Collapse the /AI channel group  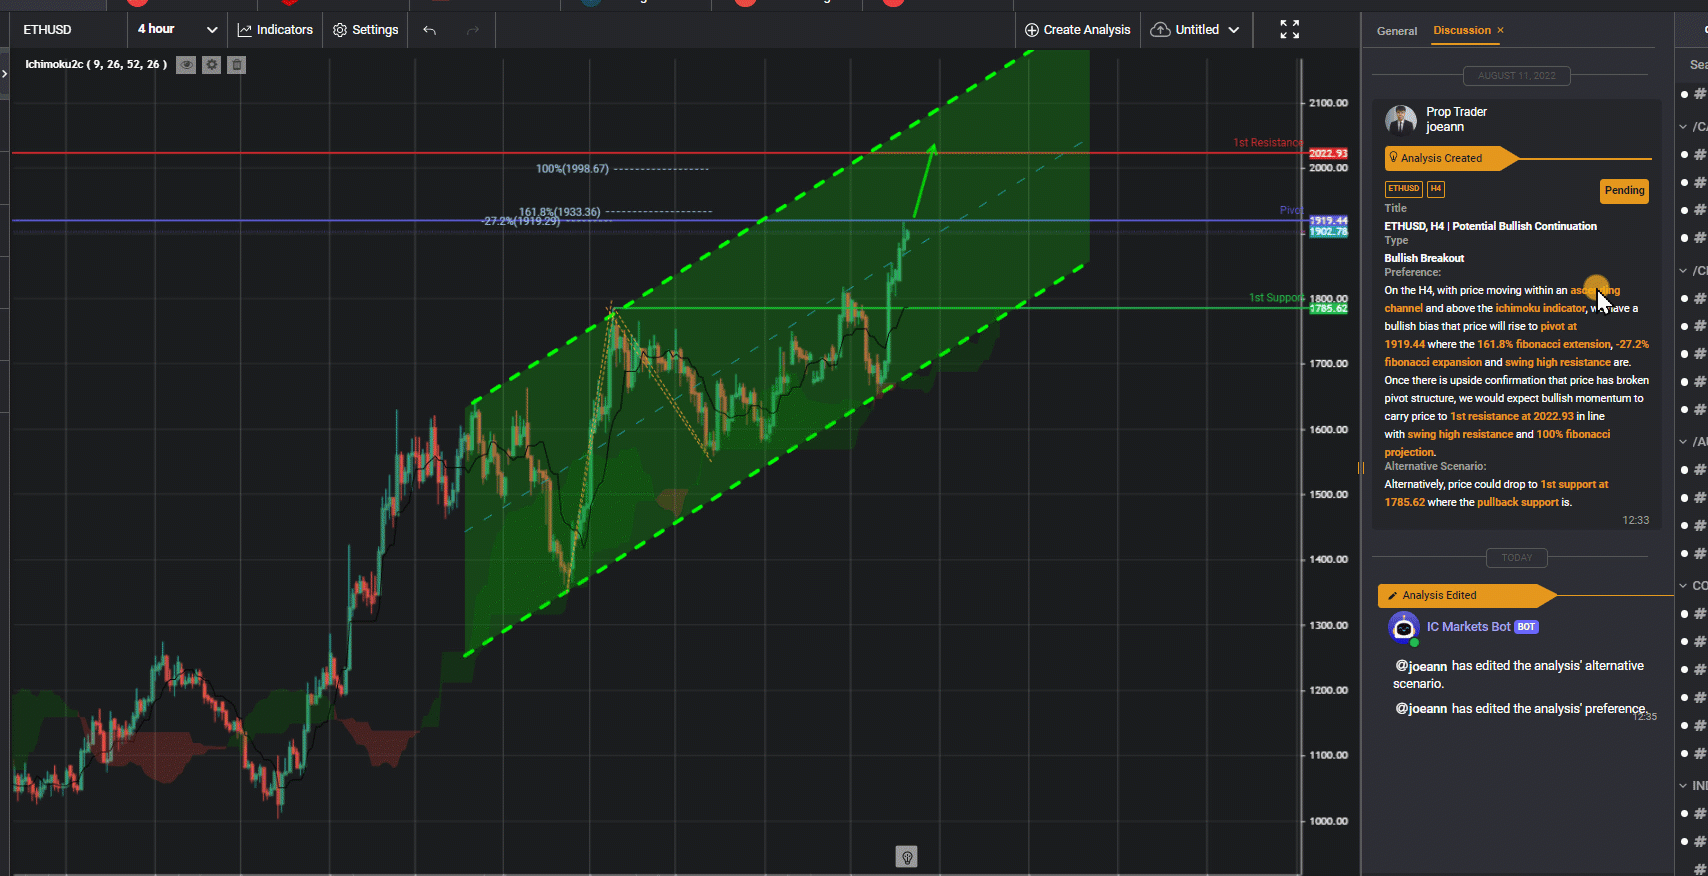(x=1683, y=441)
